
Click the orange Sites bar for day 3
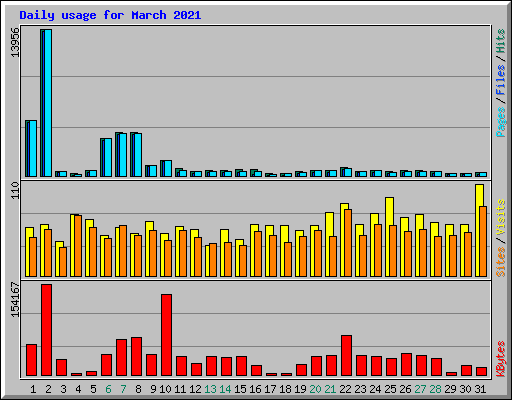[x=63, y=262]
